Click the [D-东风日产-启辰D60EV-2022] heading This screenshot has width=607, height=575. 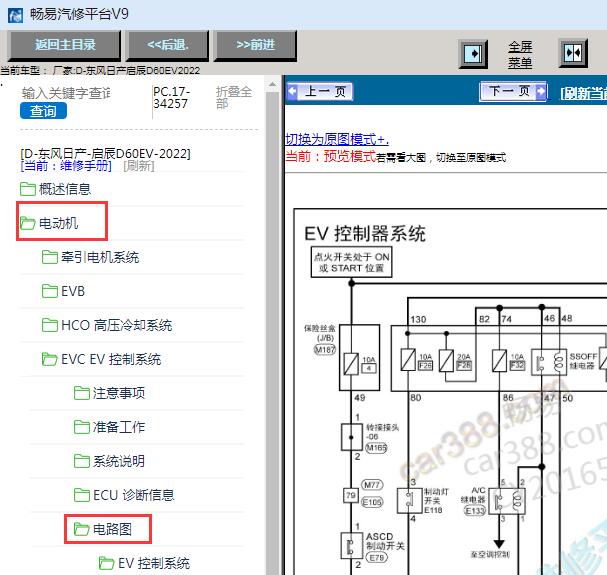(105, 154)
